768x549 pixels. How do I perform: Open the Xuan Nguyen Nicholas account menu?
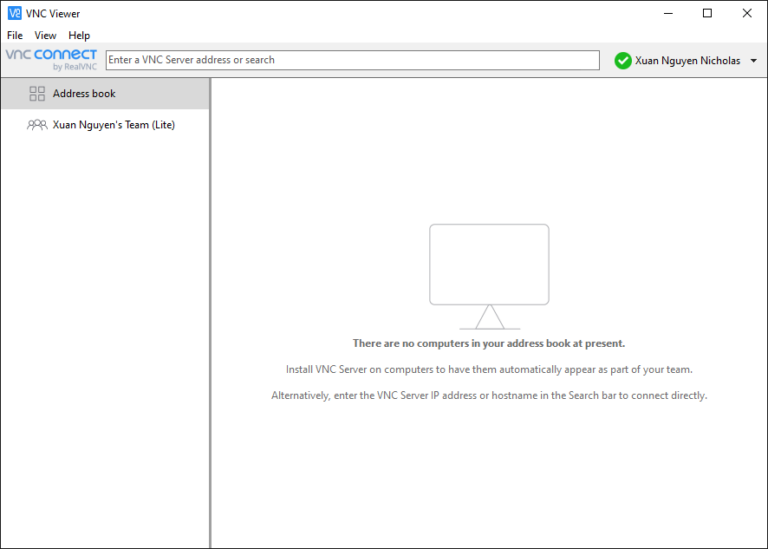pyautogui.click(x=687, y=61)
